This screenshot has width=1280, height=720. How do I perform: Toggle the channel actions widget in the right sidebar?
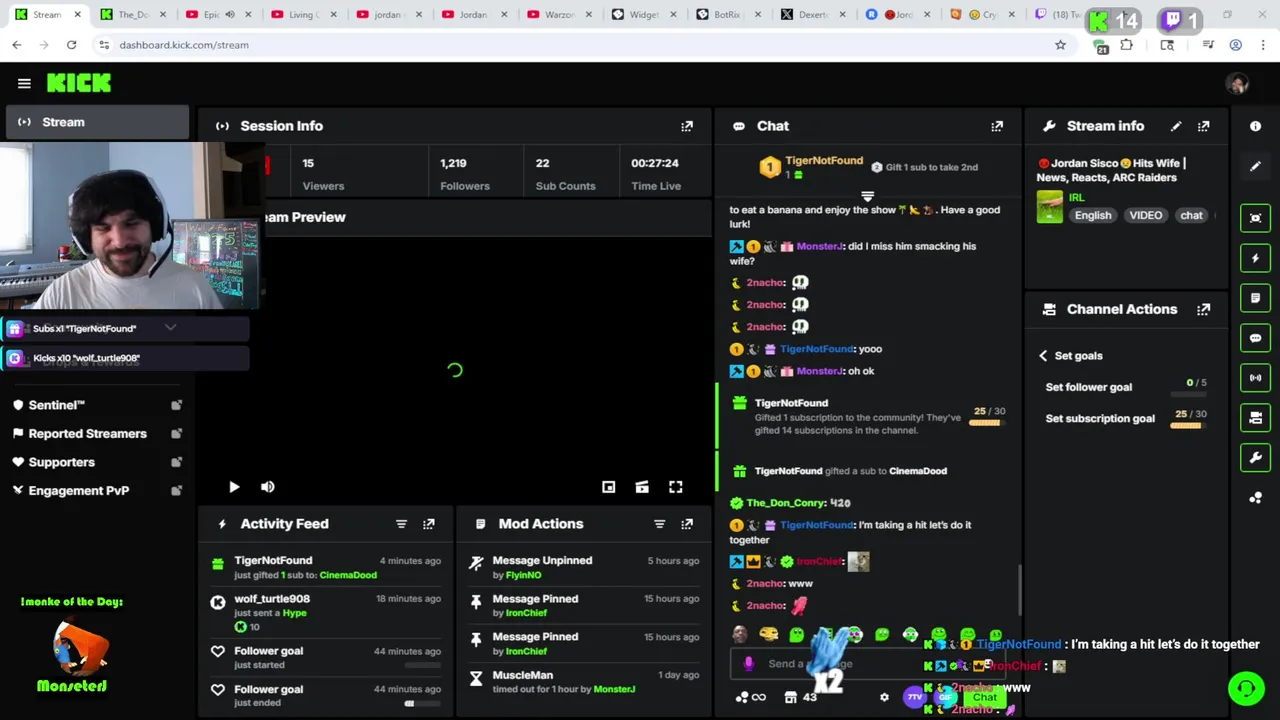click(x=1255, y=418)
